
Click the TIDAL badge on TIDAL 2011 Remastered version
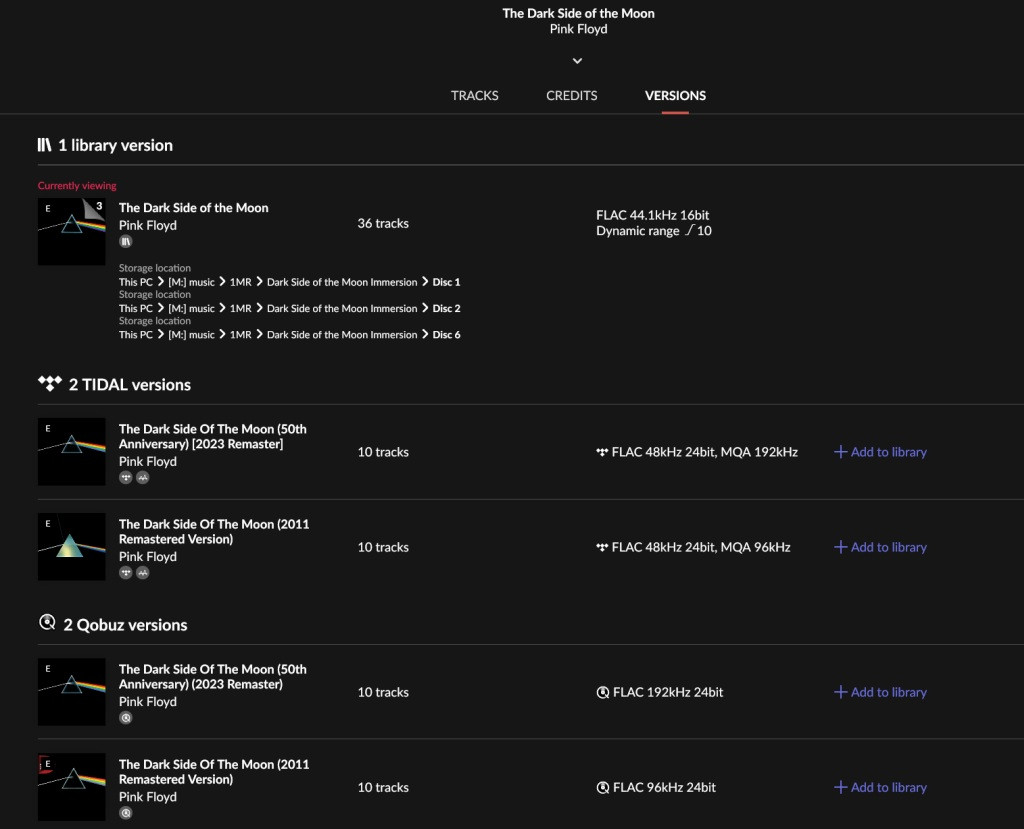pos(126,573)
